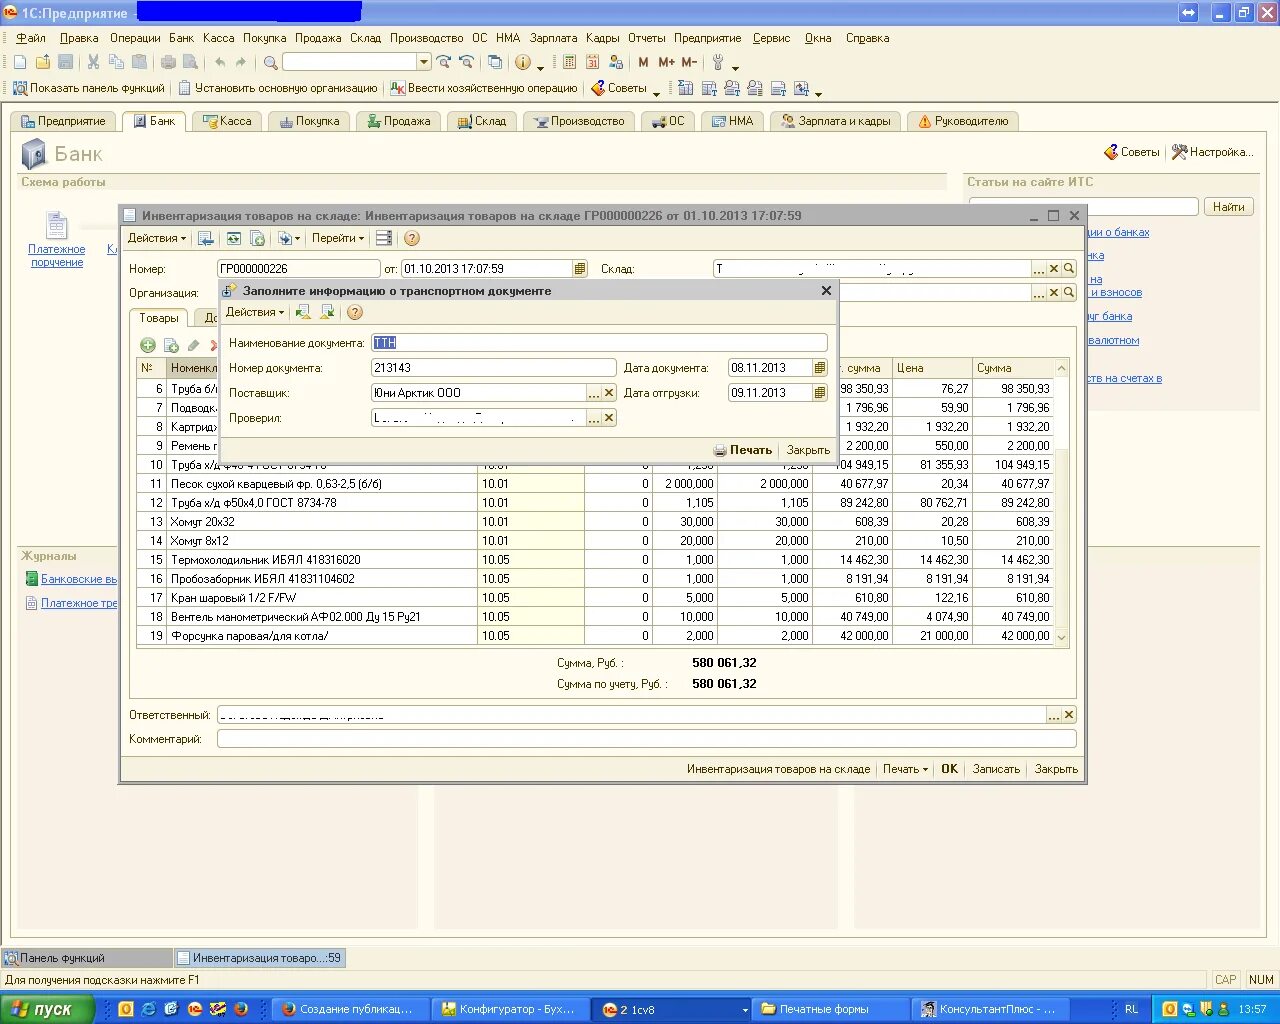
Task: Click the Сумма column header
Action: pos(1013,368)
